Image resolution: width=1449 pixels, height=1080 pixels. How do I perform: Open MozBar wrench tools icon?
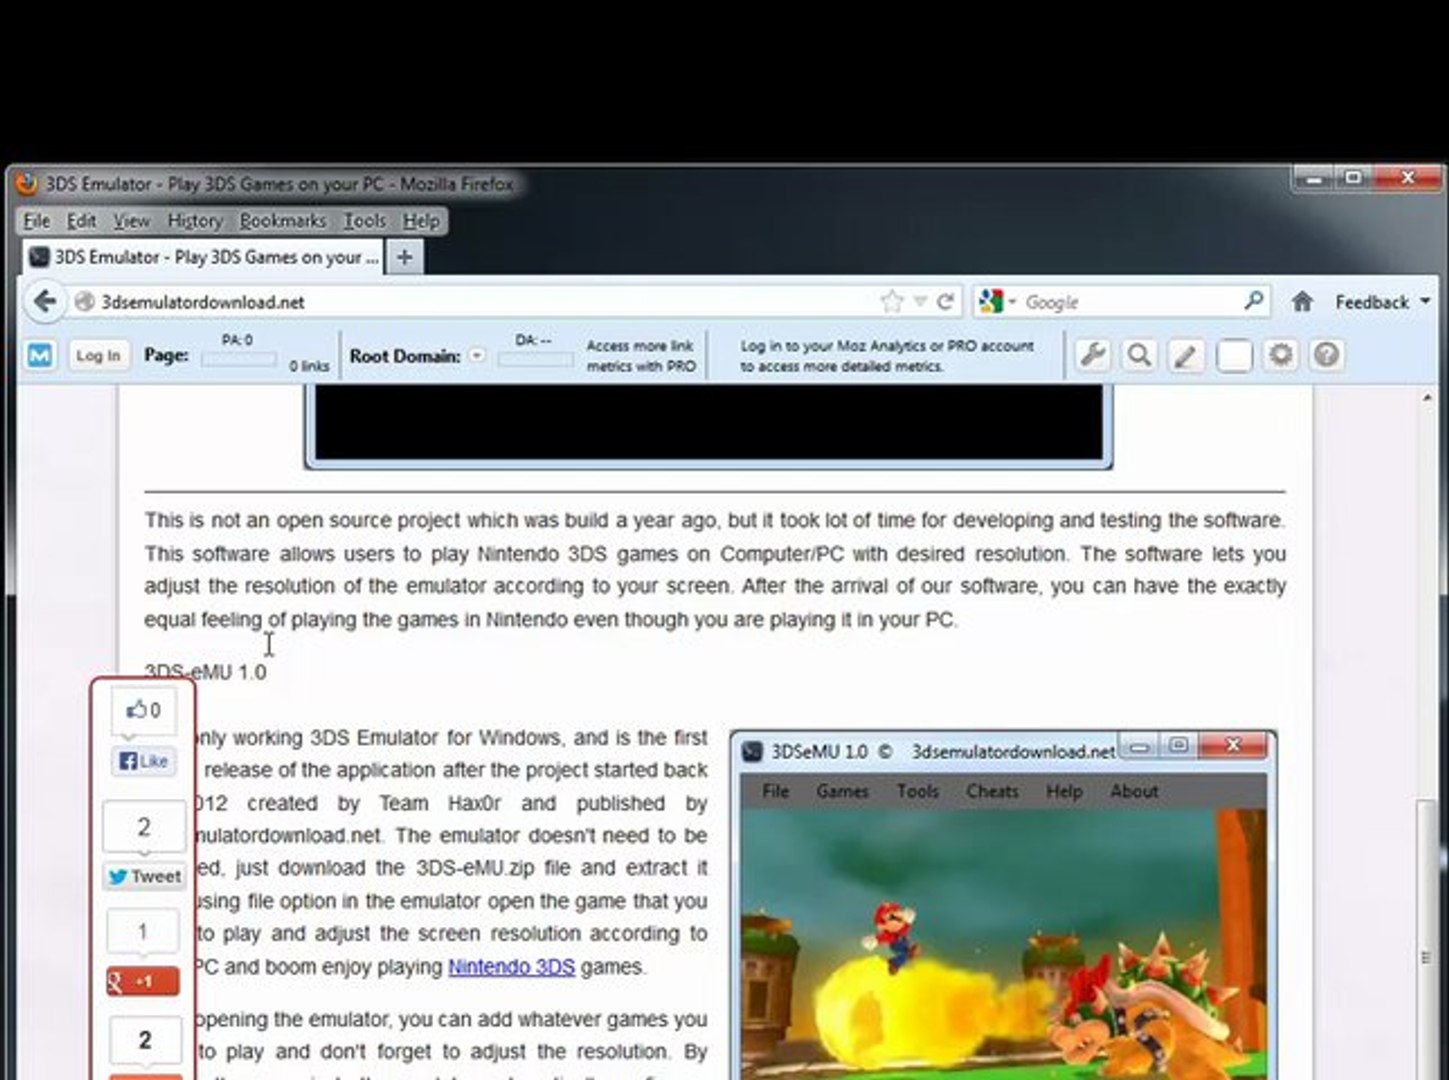click(x=1093, y=355)
